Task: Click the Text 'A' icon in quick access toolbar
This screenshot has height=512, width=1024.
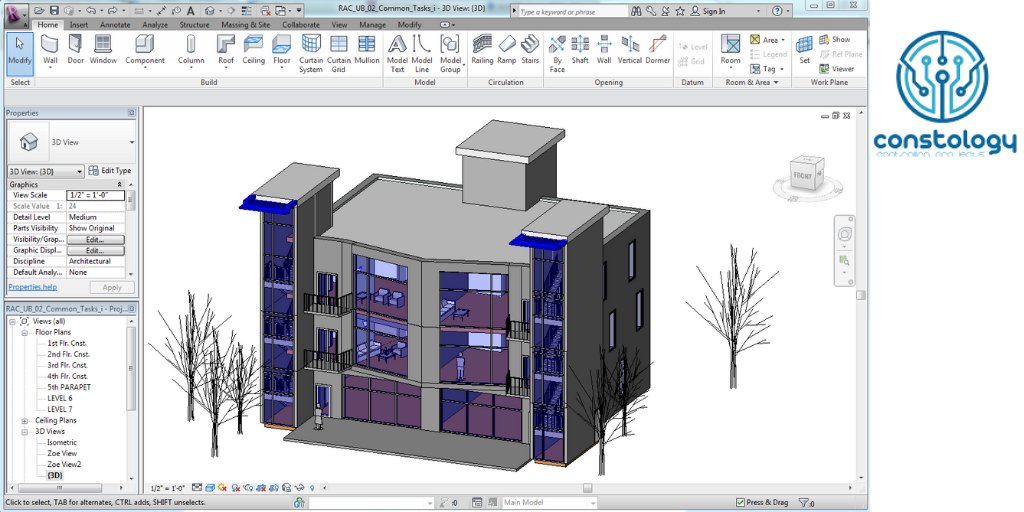Action: tap(191, 10)
